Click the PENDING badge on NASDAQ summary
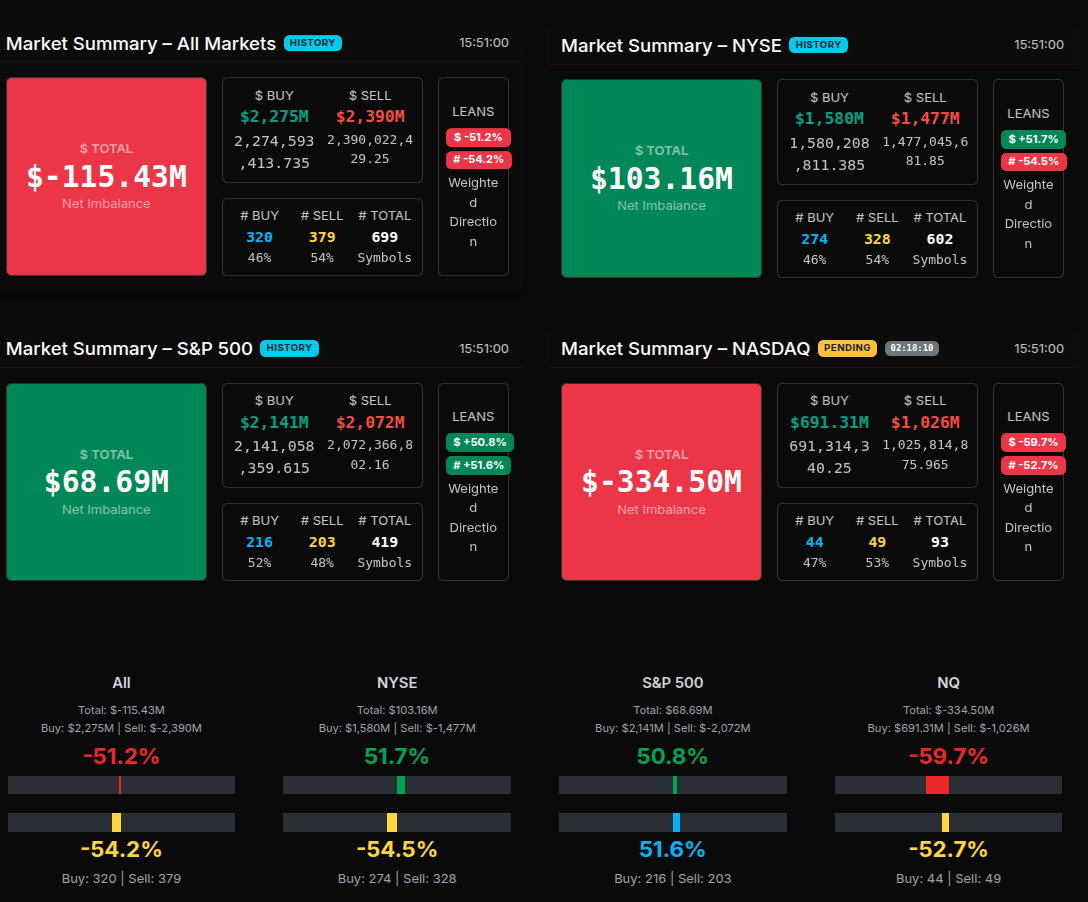Image resolution: width=1088 pixels, height=902 pixels. (x=847, y=348)
